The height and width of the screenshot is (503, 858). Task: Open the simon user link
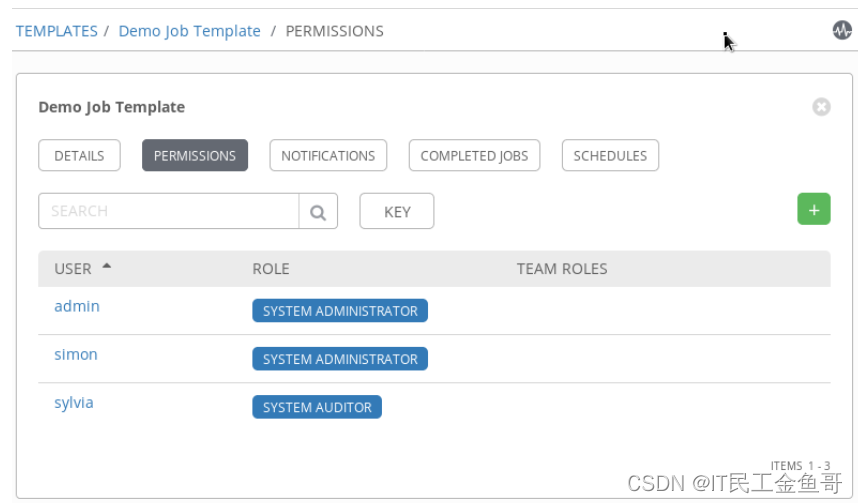[x=76, y=354]
